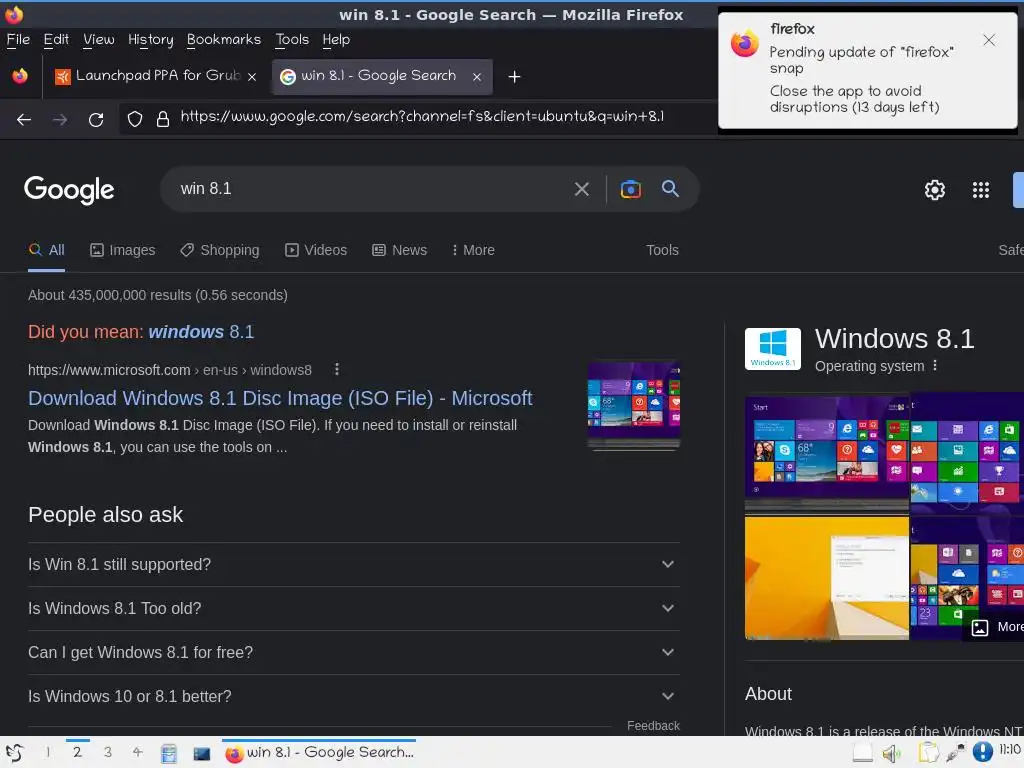Click the Feedback link
The height and width of the screenshot is (768, 1024).
coord(653,726)
